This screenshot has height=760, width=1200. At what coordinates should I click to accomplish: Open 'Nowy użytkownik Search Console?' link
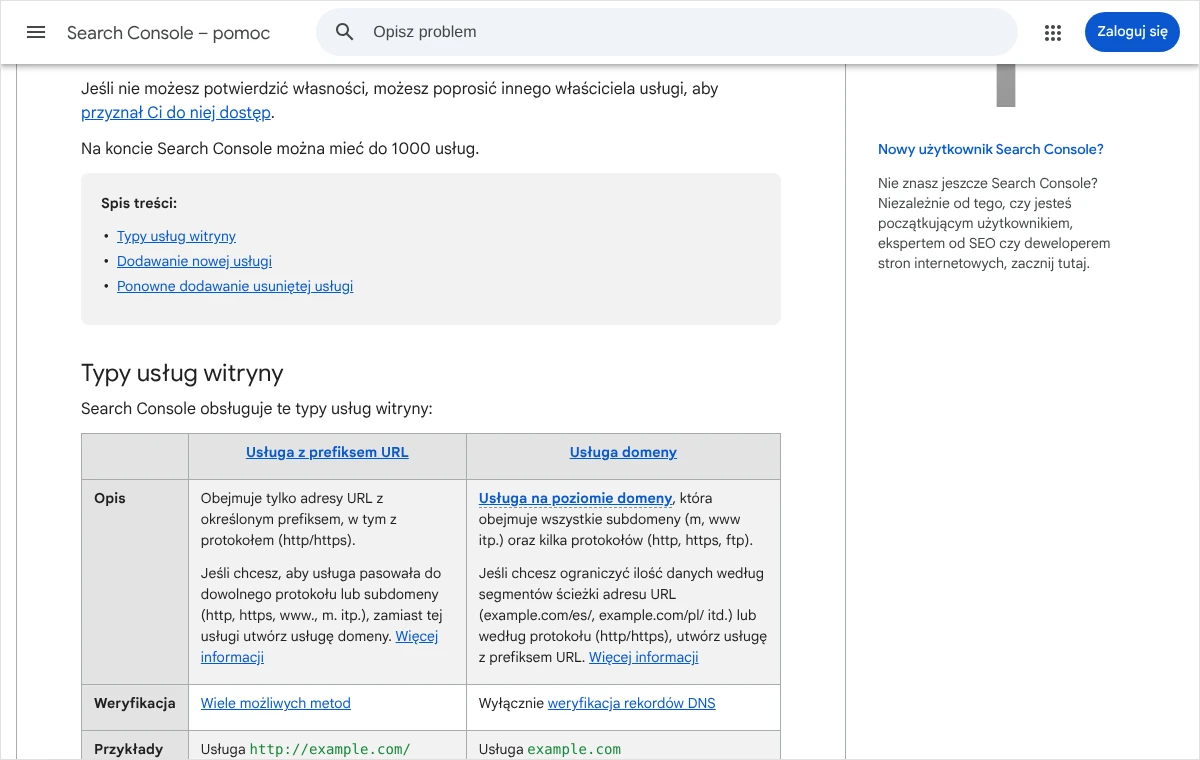click(x=991, y=149)
